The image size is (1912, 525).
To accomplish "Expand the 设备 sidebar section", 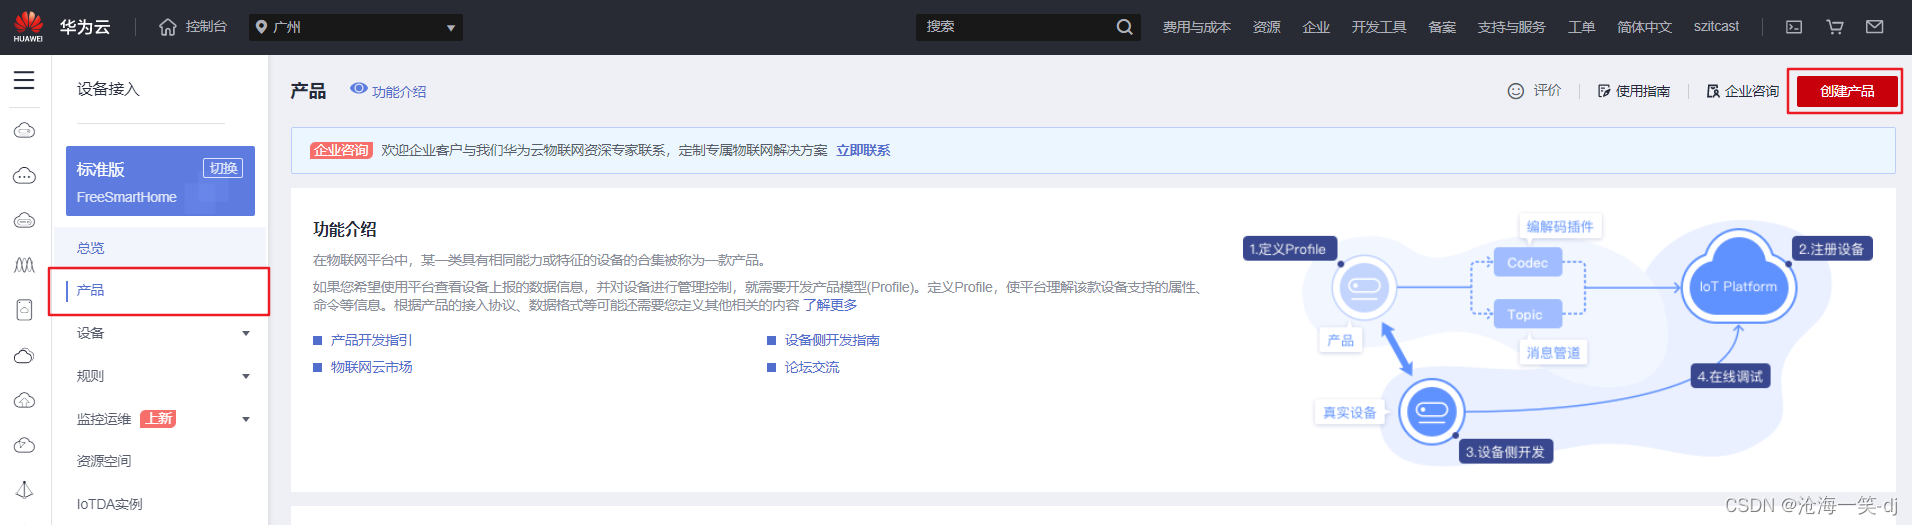I will coord(162,333).
